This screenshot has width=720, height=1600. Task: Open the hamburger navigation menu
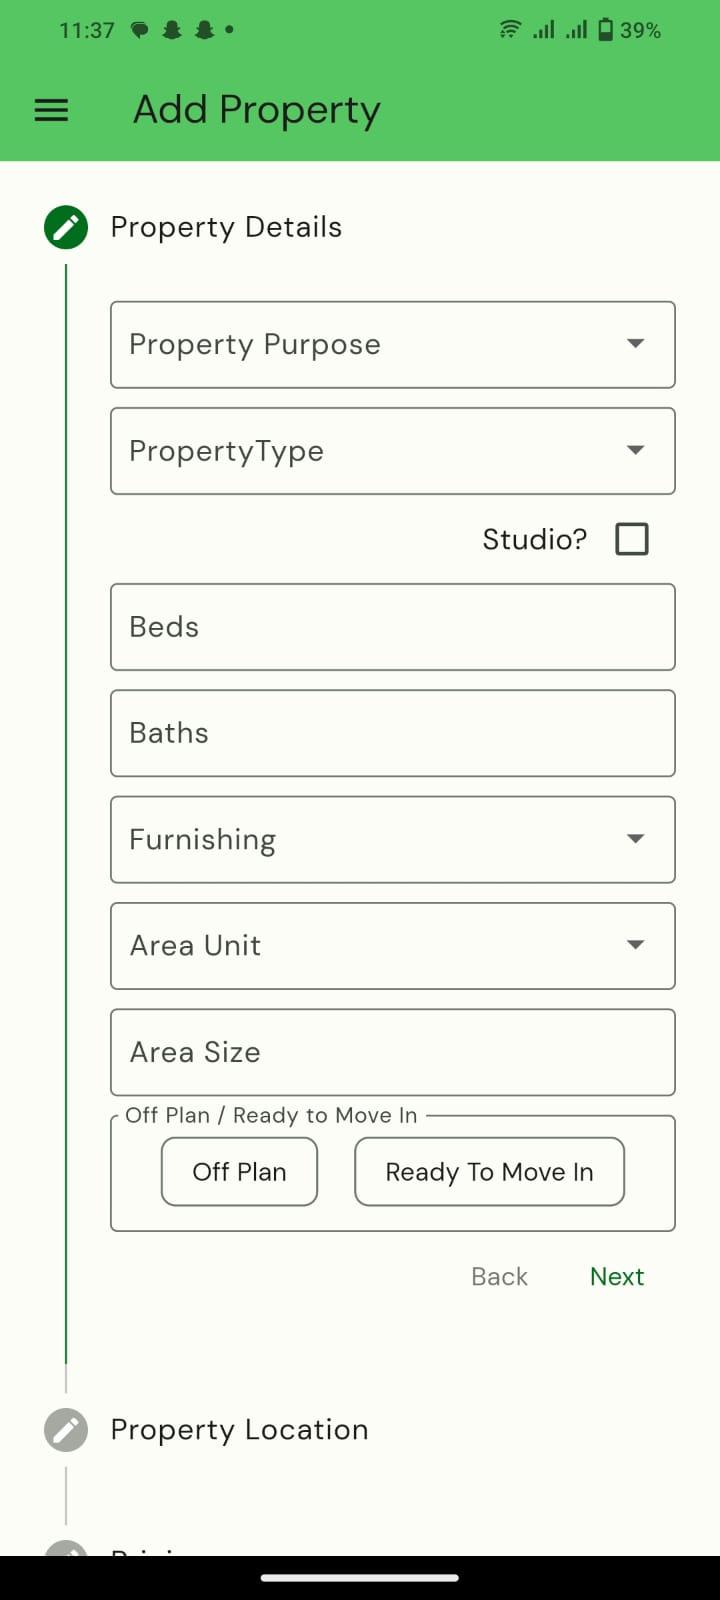point(51,110)
